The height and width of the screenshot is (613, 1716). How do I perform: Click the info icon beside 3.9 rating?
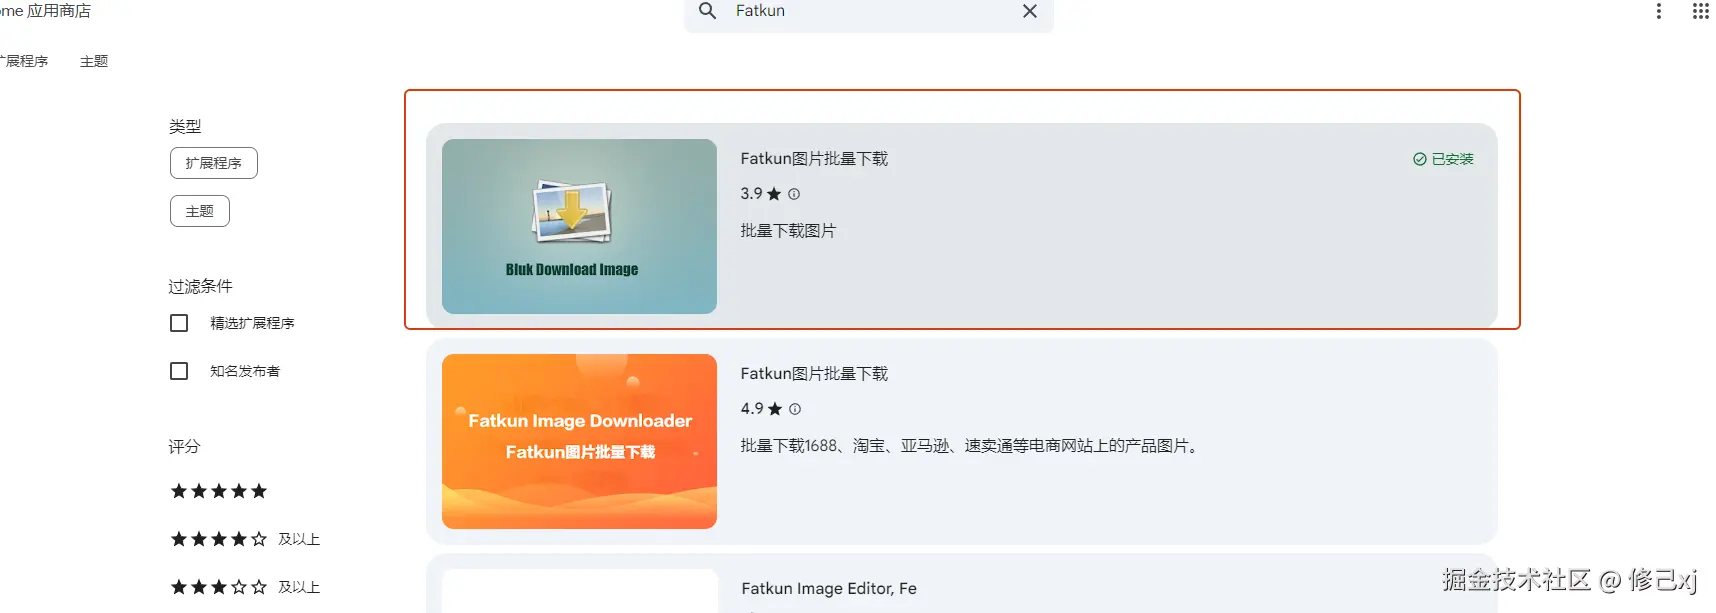pyautogui.click(x=794, y=194)
